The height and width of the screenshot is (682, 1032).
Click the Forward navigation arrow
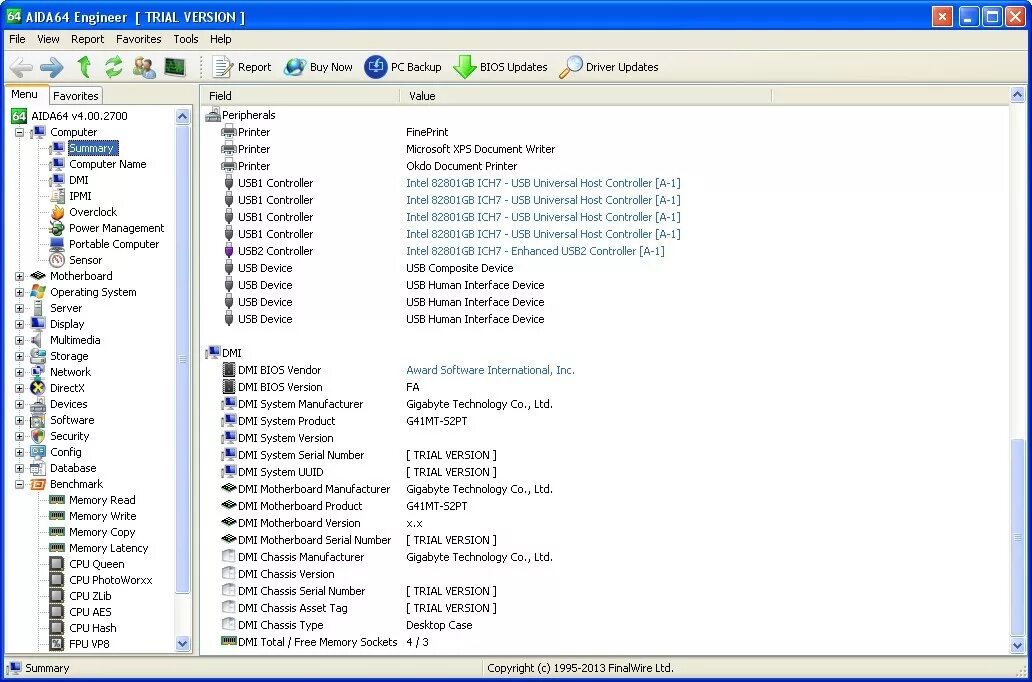(52, 66)
